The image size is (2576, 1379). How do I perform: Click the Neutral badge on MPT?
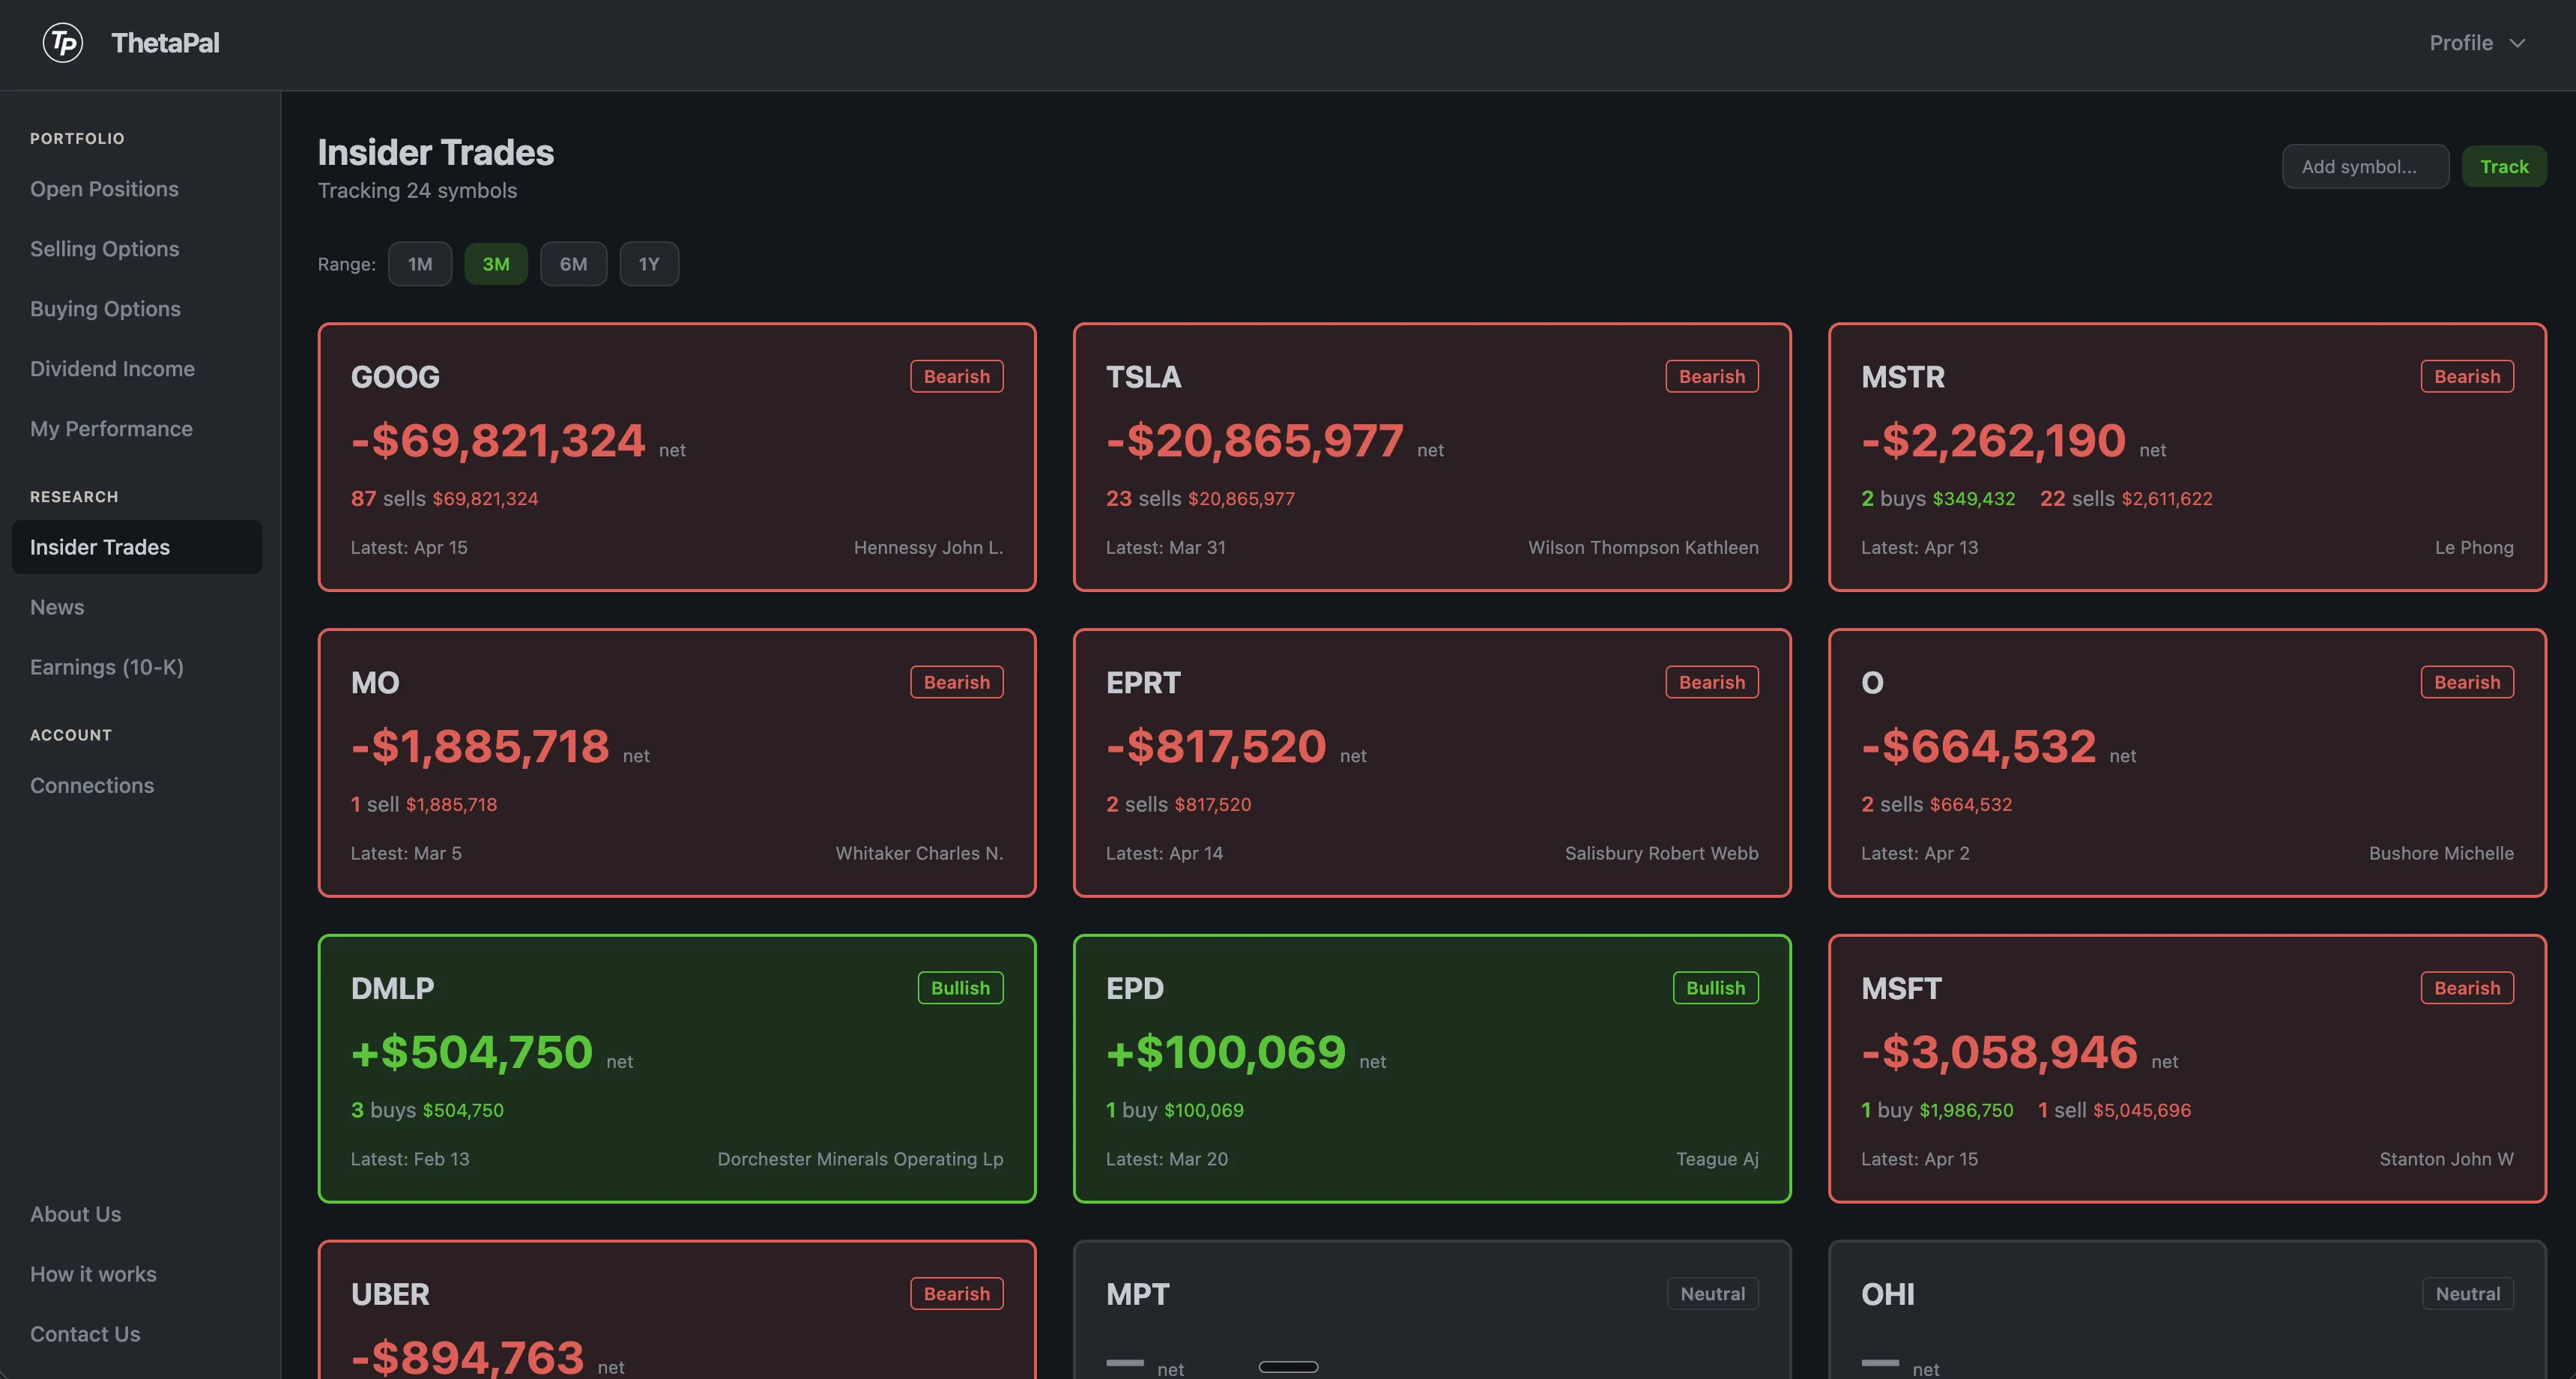pos(1712,1294)
